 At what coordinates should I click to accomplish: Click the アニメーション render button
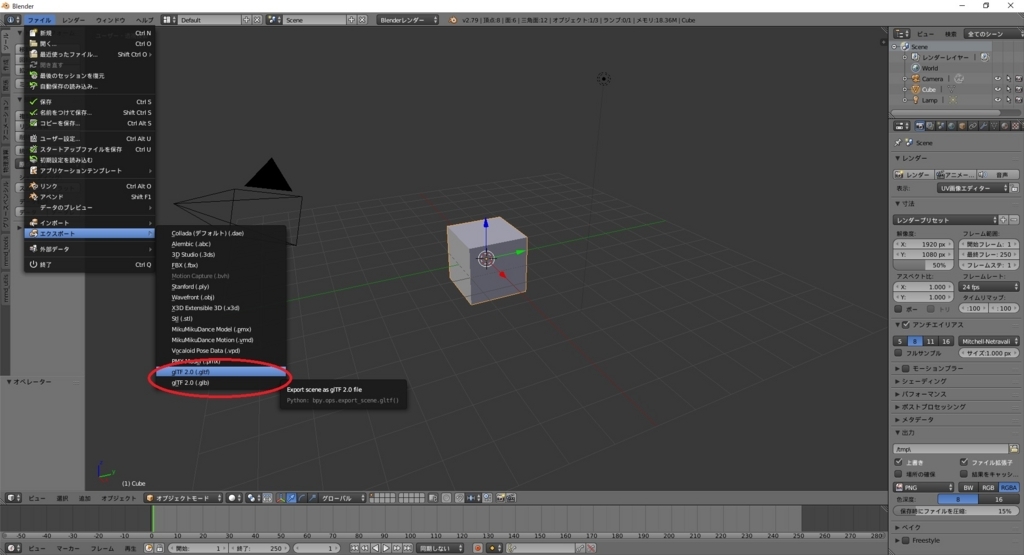tap(955, 175)
